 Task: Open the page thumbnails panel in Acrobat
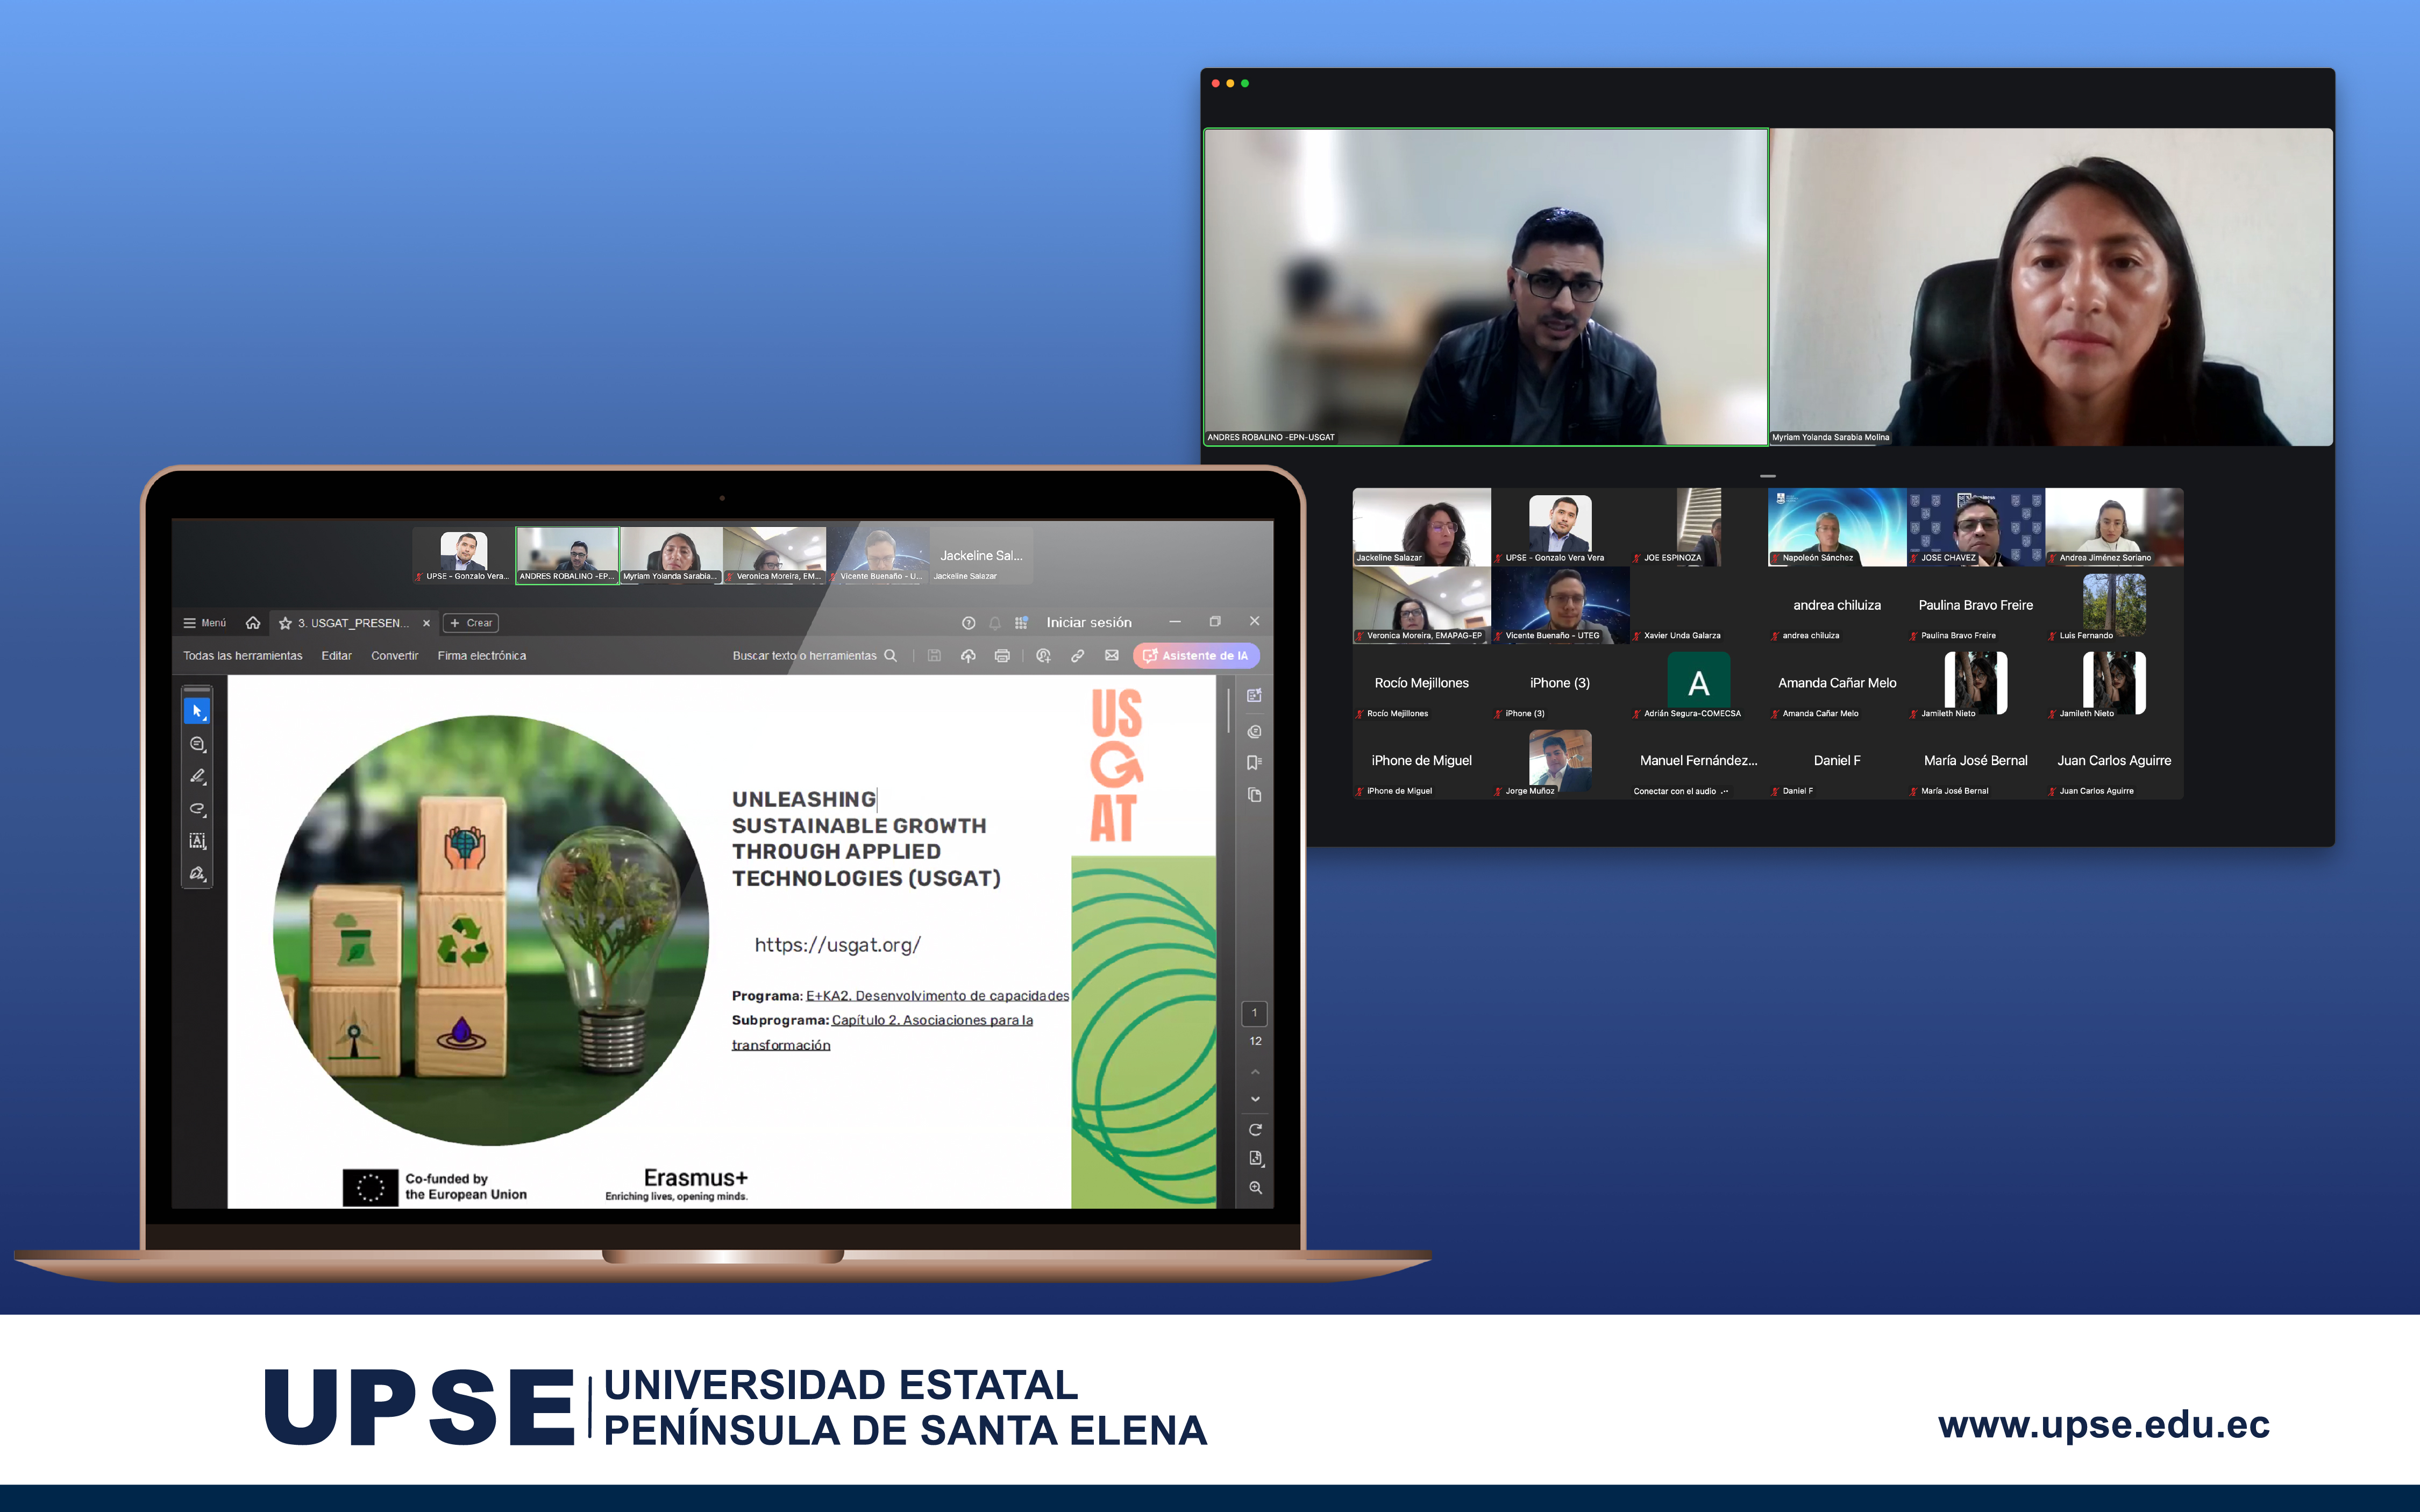(x=1254, y=795)
